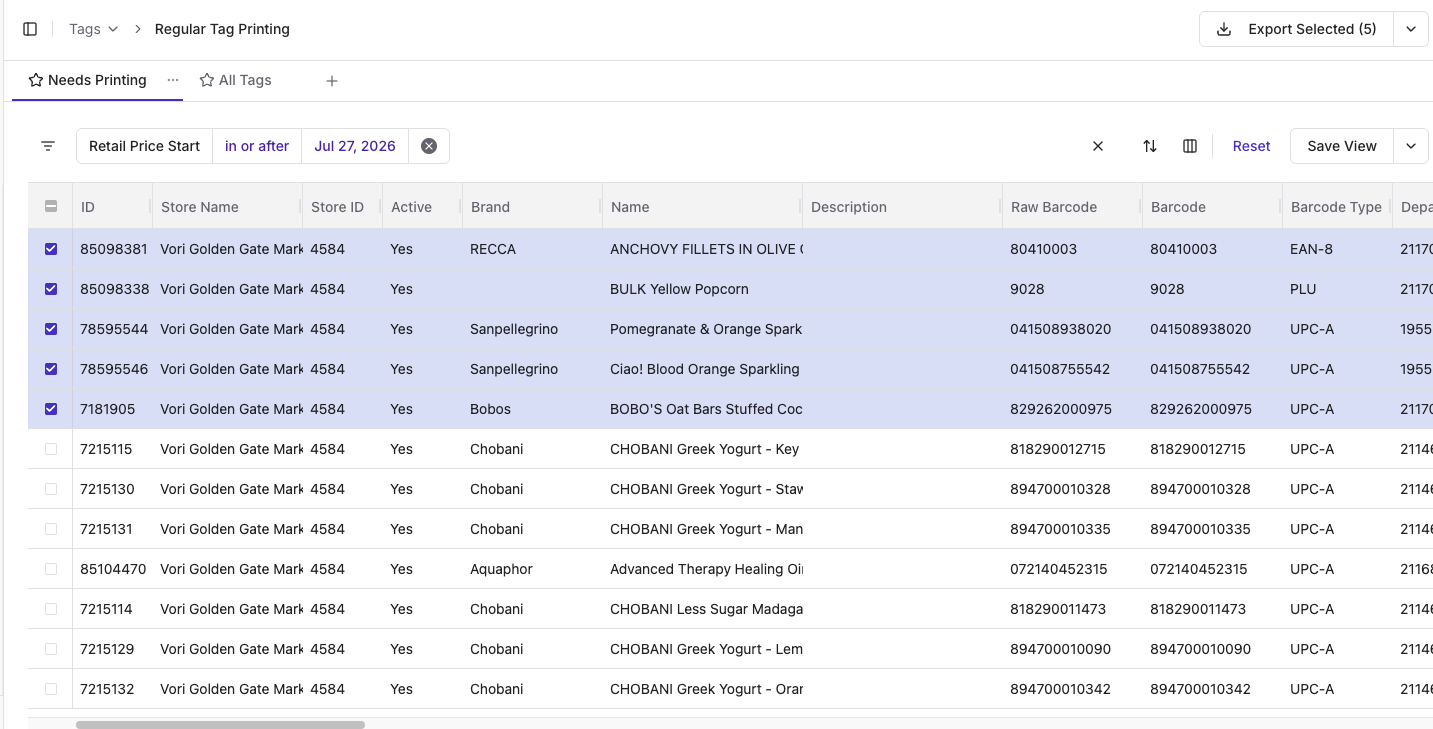Screen dimensions: 1433x729
Task: Uncheck row 85098381 checkbox
Action: pyautogui.click(x=51, y=249)
